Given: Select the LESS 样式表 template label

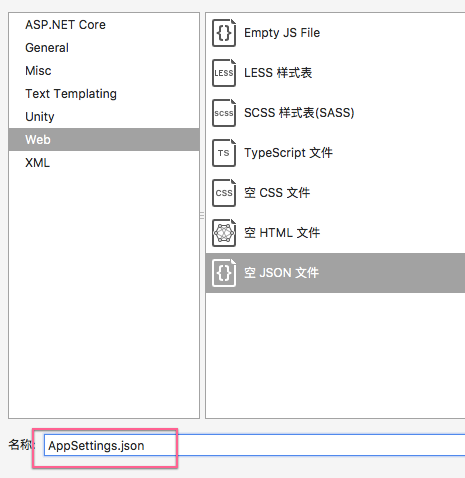Looking at the screenshot, I should (278, 73).
